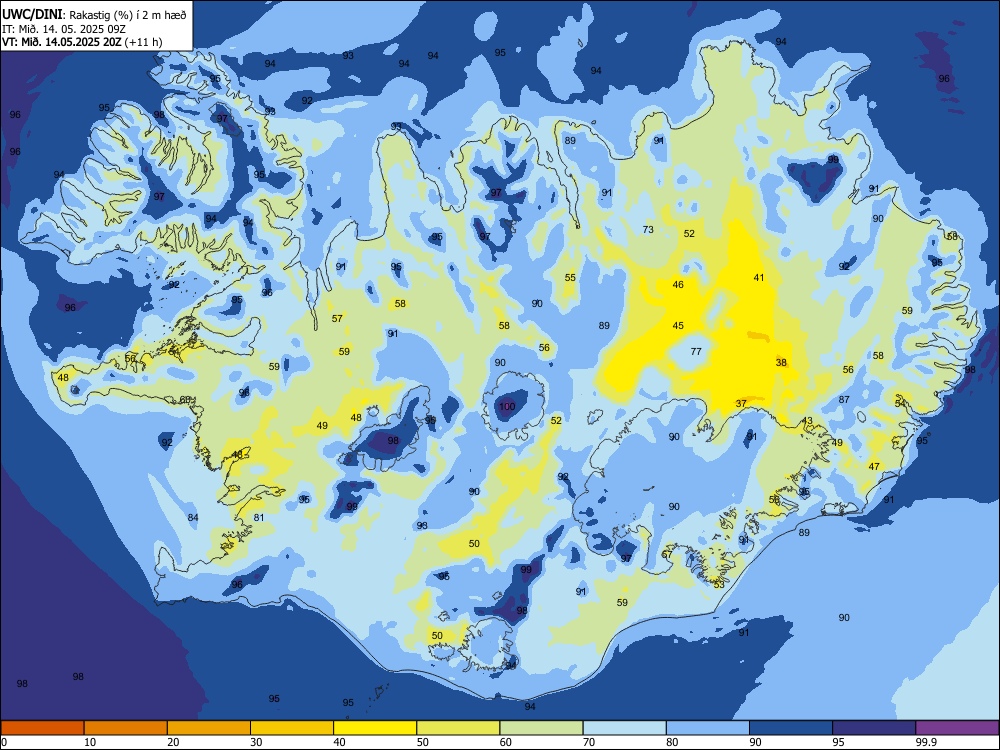Click the '(+11 h)' forecast offset text
This screenshot has width=1000, height=750.
pyautogui.click(x=144, y=42)
